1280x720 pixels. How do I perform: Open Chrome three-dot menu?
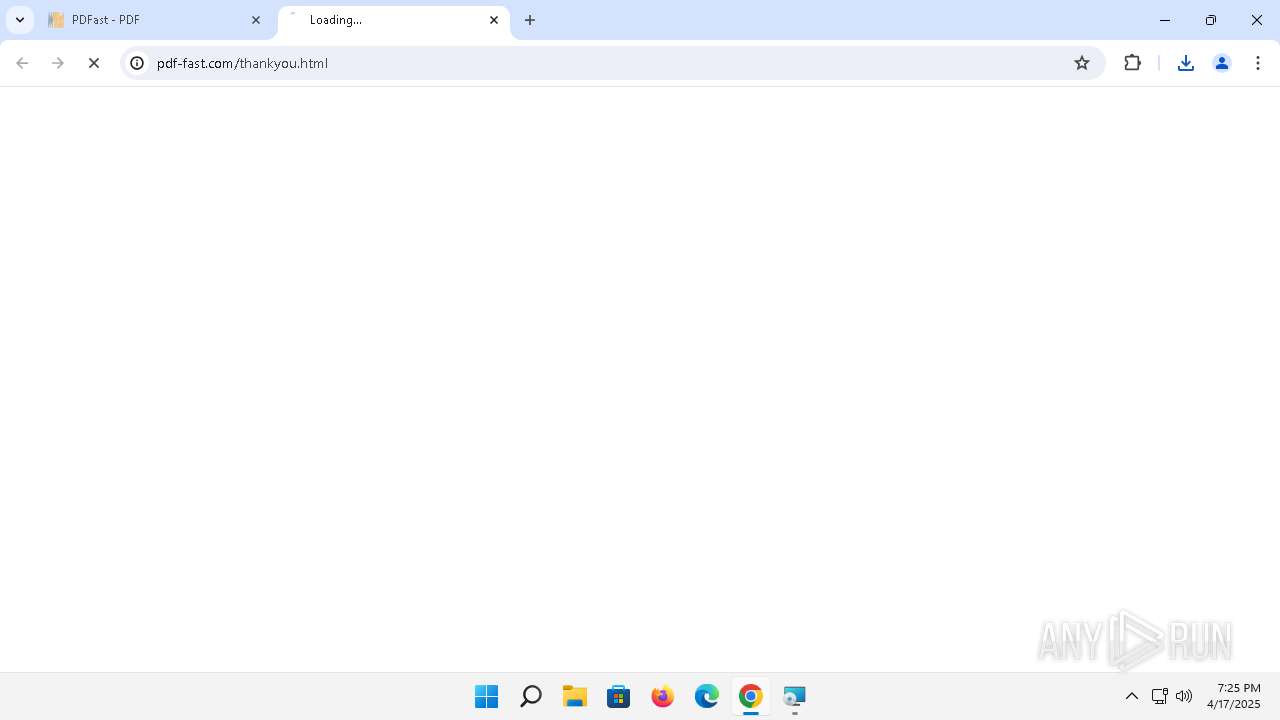point(1258,63)
